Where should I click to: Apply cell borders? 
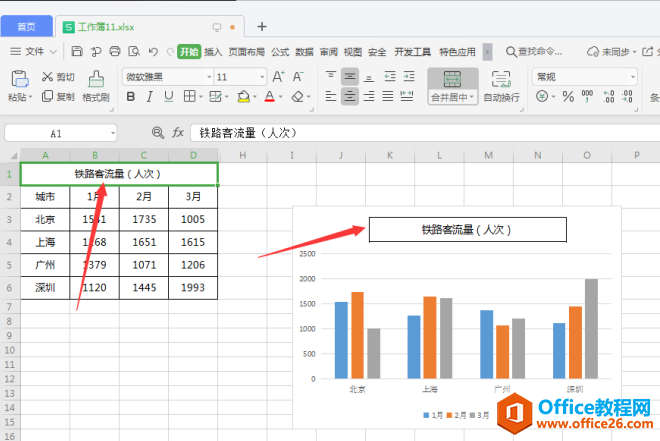click(189, 97)
